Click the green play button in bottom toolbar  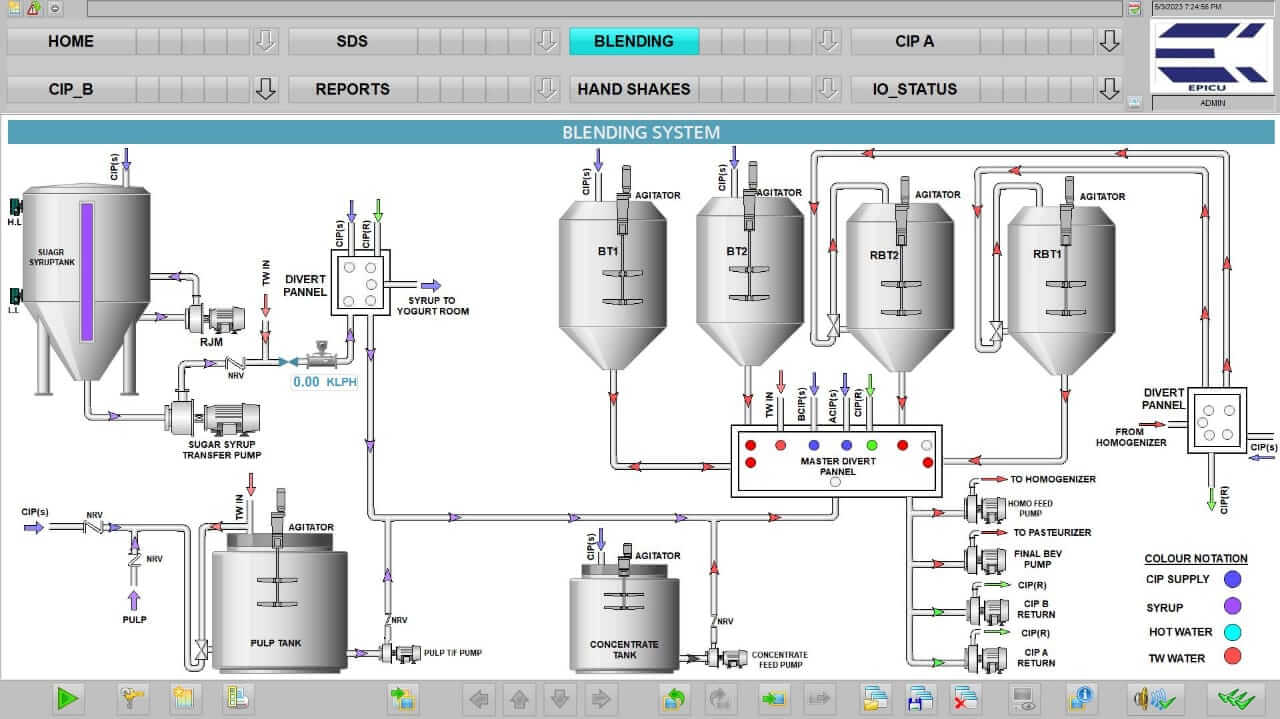pyautogui.click(x=68, y=698)
